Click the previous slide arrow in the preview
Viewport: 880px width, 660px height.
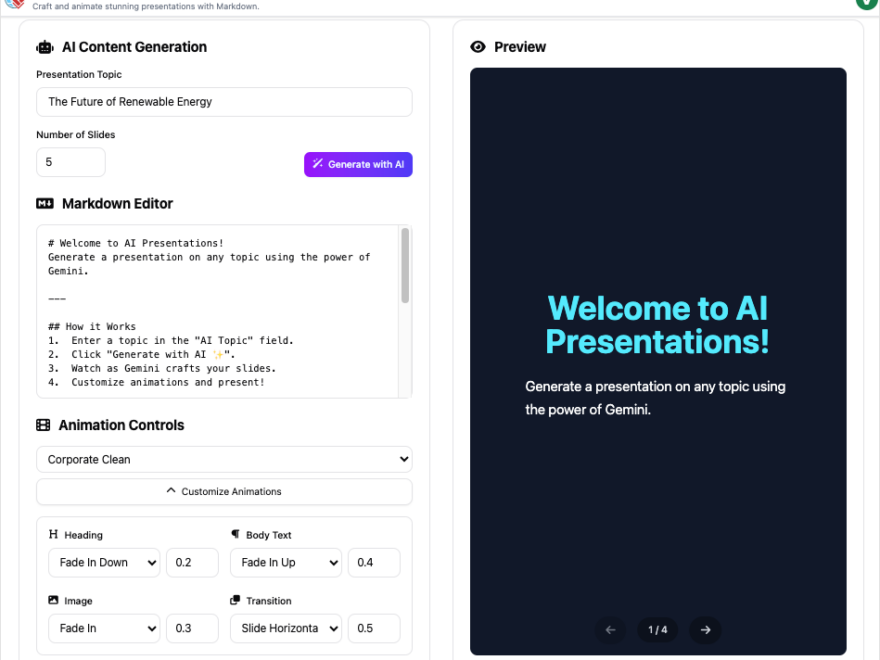[x=611, y=630]
